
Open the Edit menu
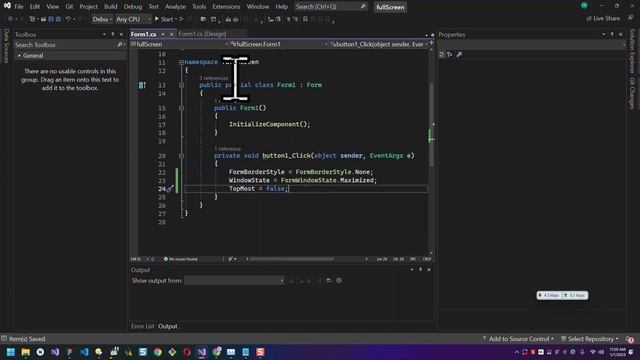pyautogui.click(x=35, y=7)
